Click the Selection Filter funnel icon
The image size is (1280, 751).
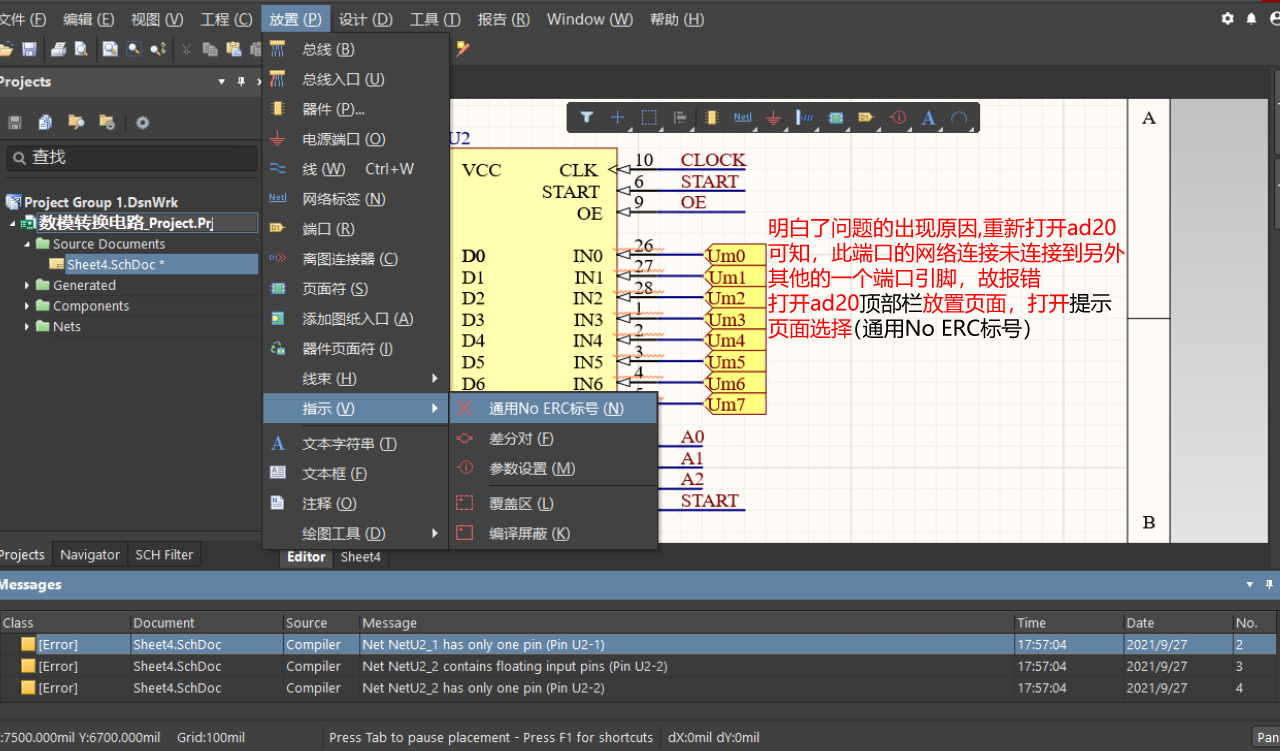(587, 118)
